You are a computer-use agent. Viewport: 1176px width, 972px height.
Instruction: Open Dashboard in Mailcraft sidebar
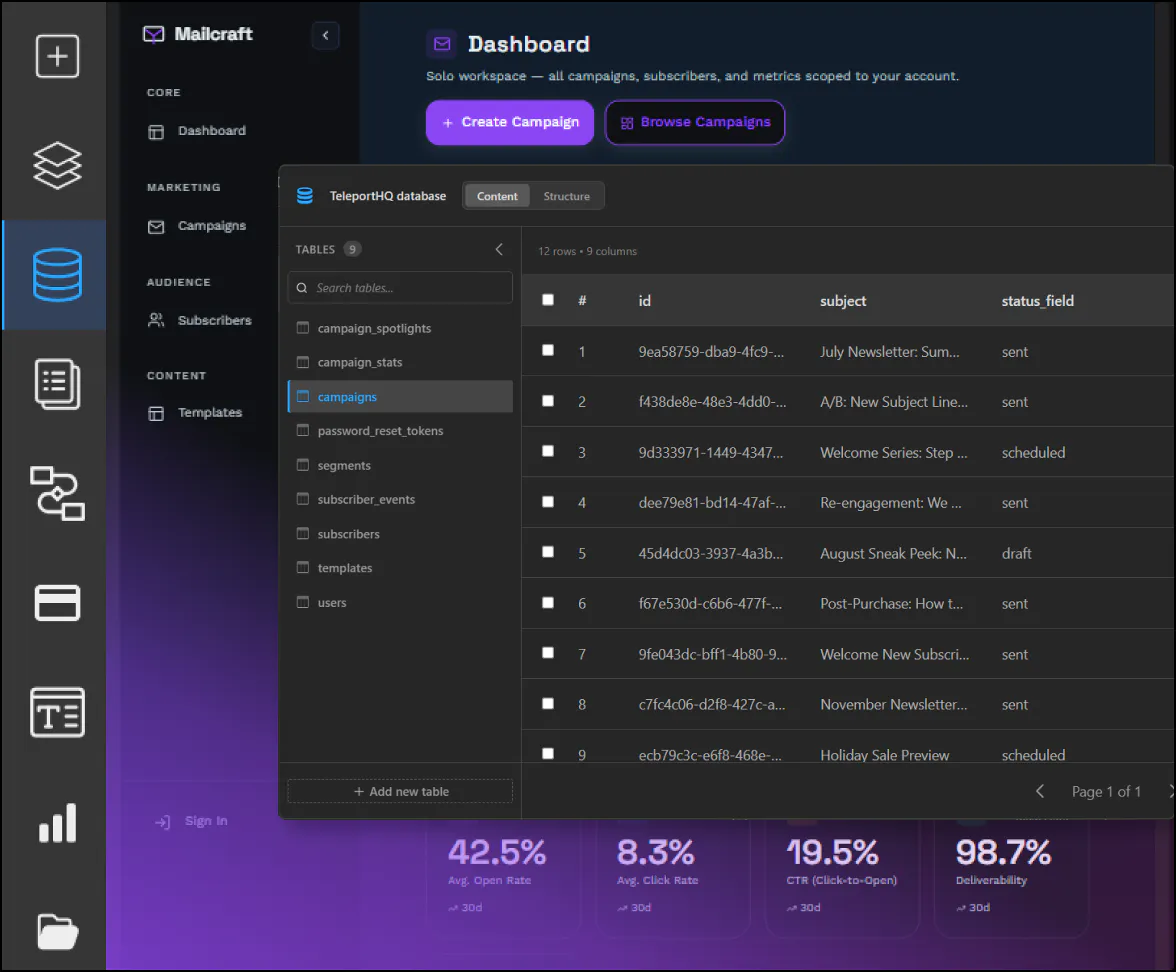(197, 131)
